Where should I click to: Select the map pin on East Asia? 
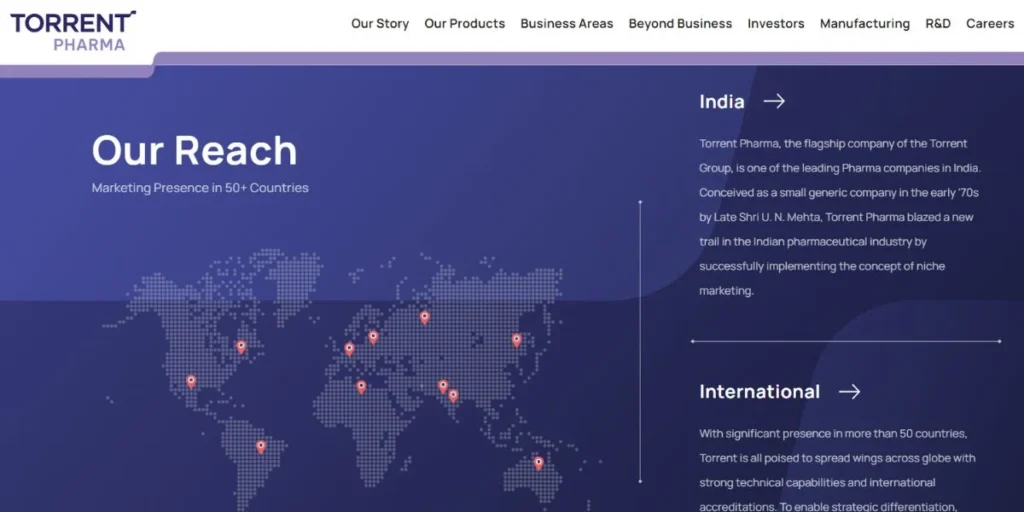click(x=517, y=340)
